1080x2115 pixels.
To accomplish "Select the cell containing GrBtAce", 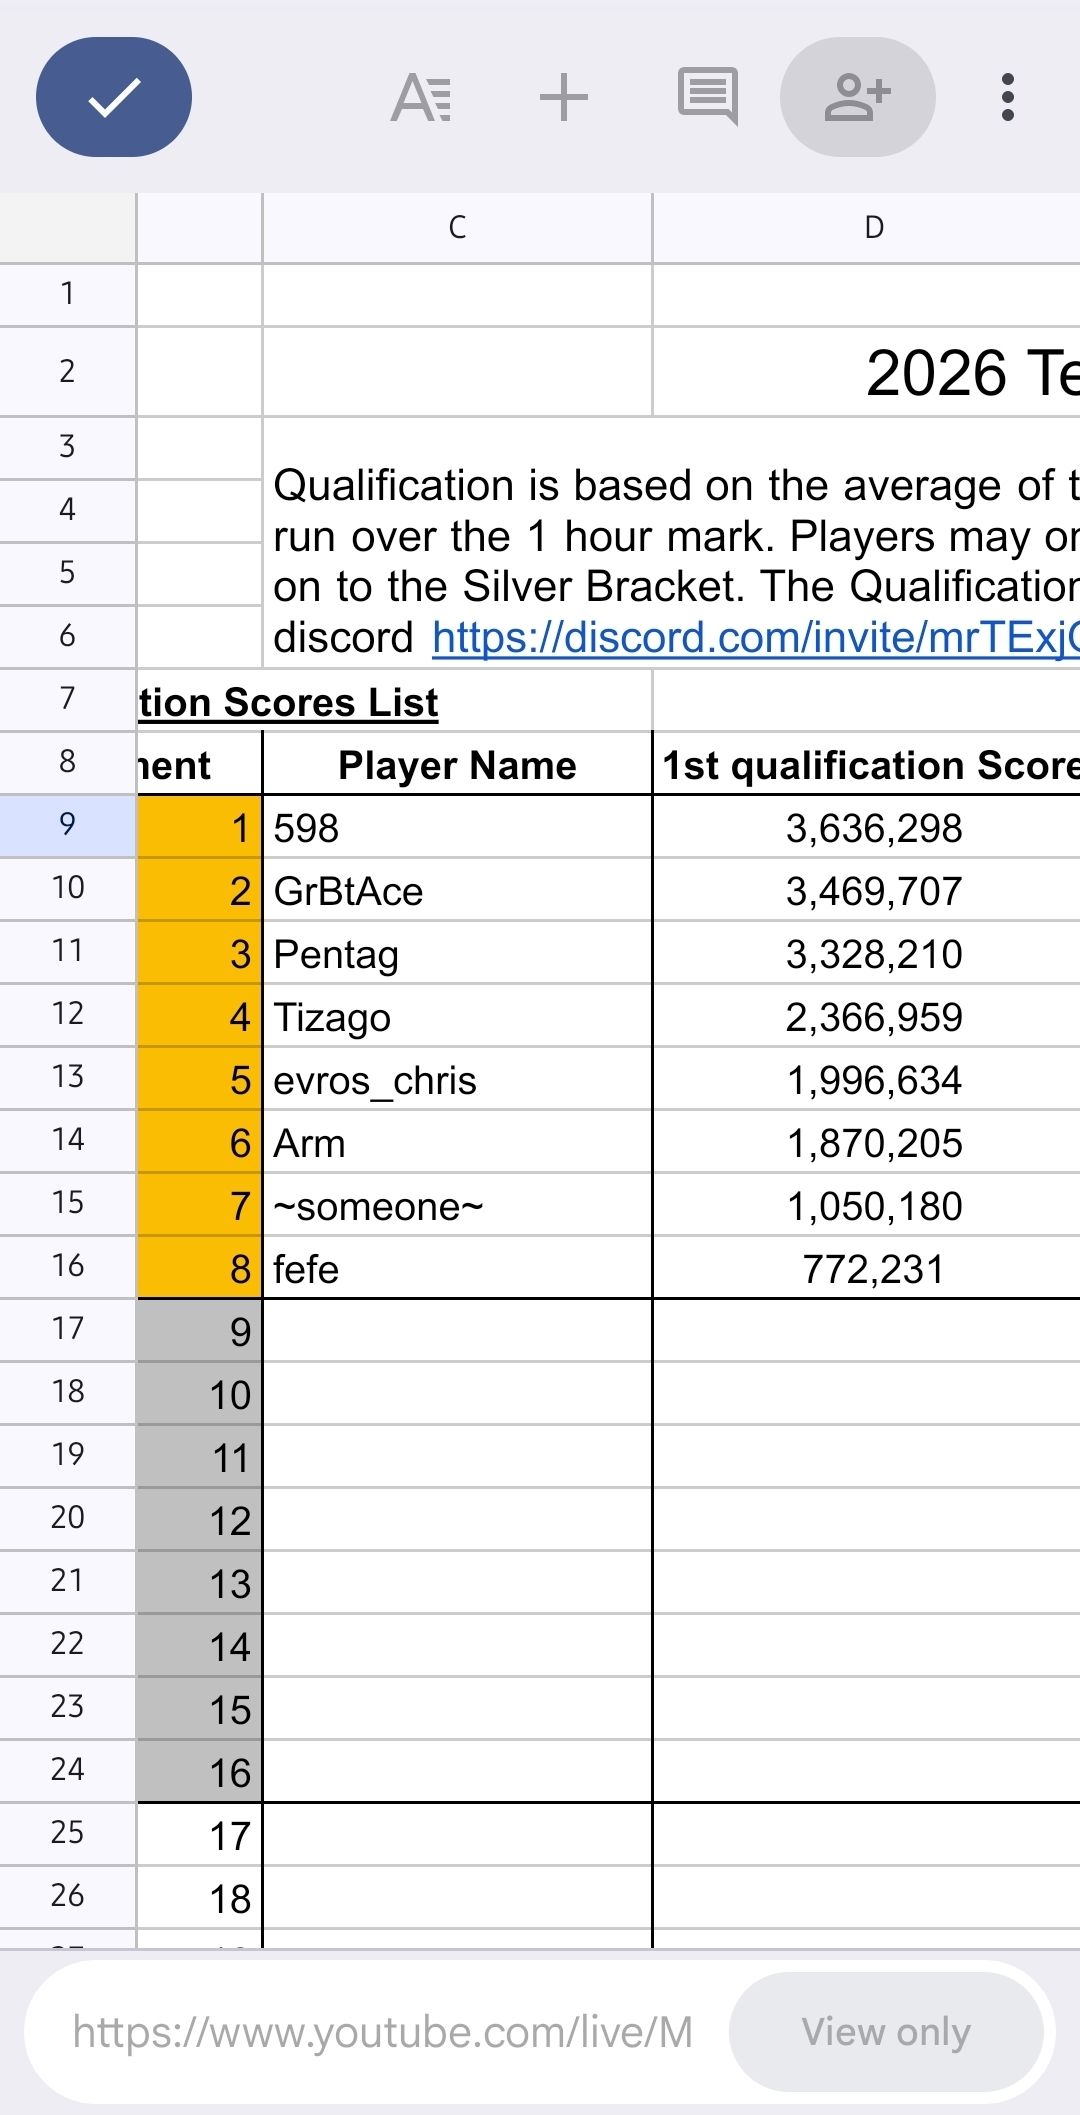I will click(457, 891).
